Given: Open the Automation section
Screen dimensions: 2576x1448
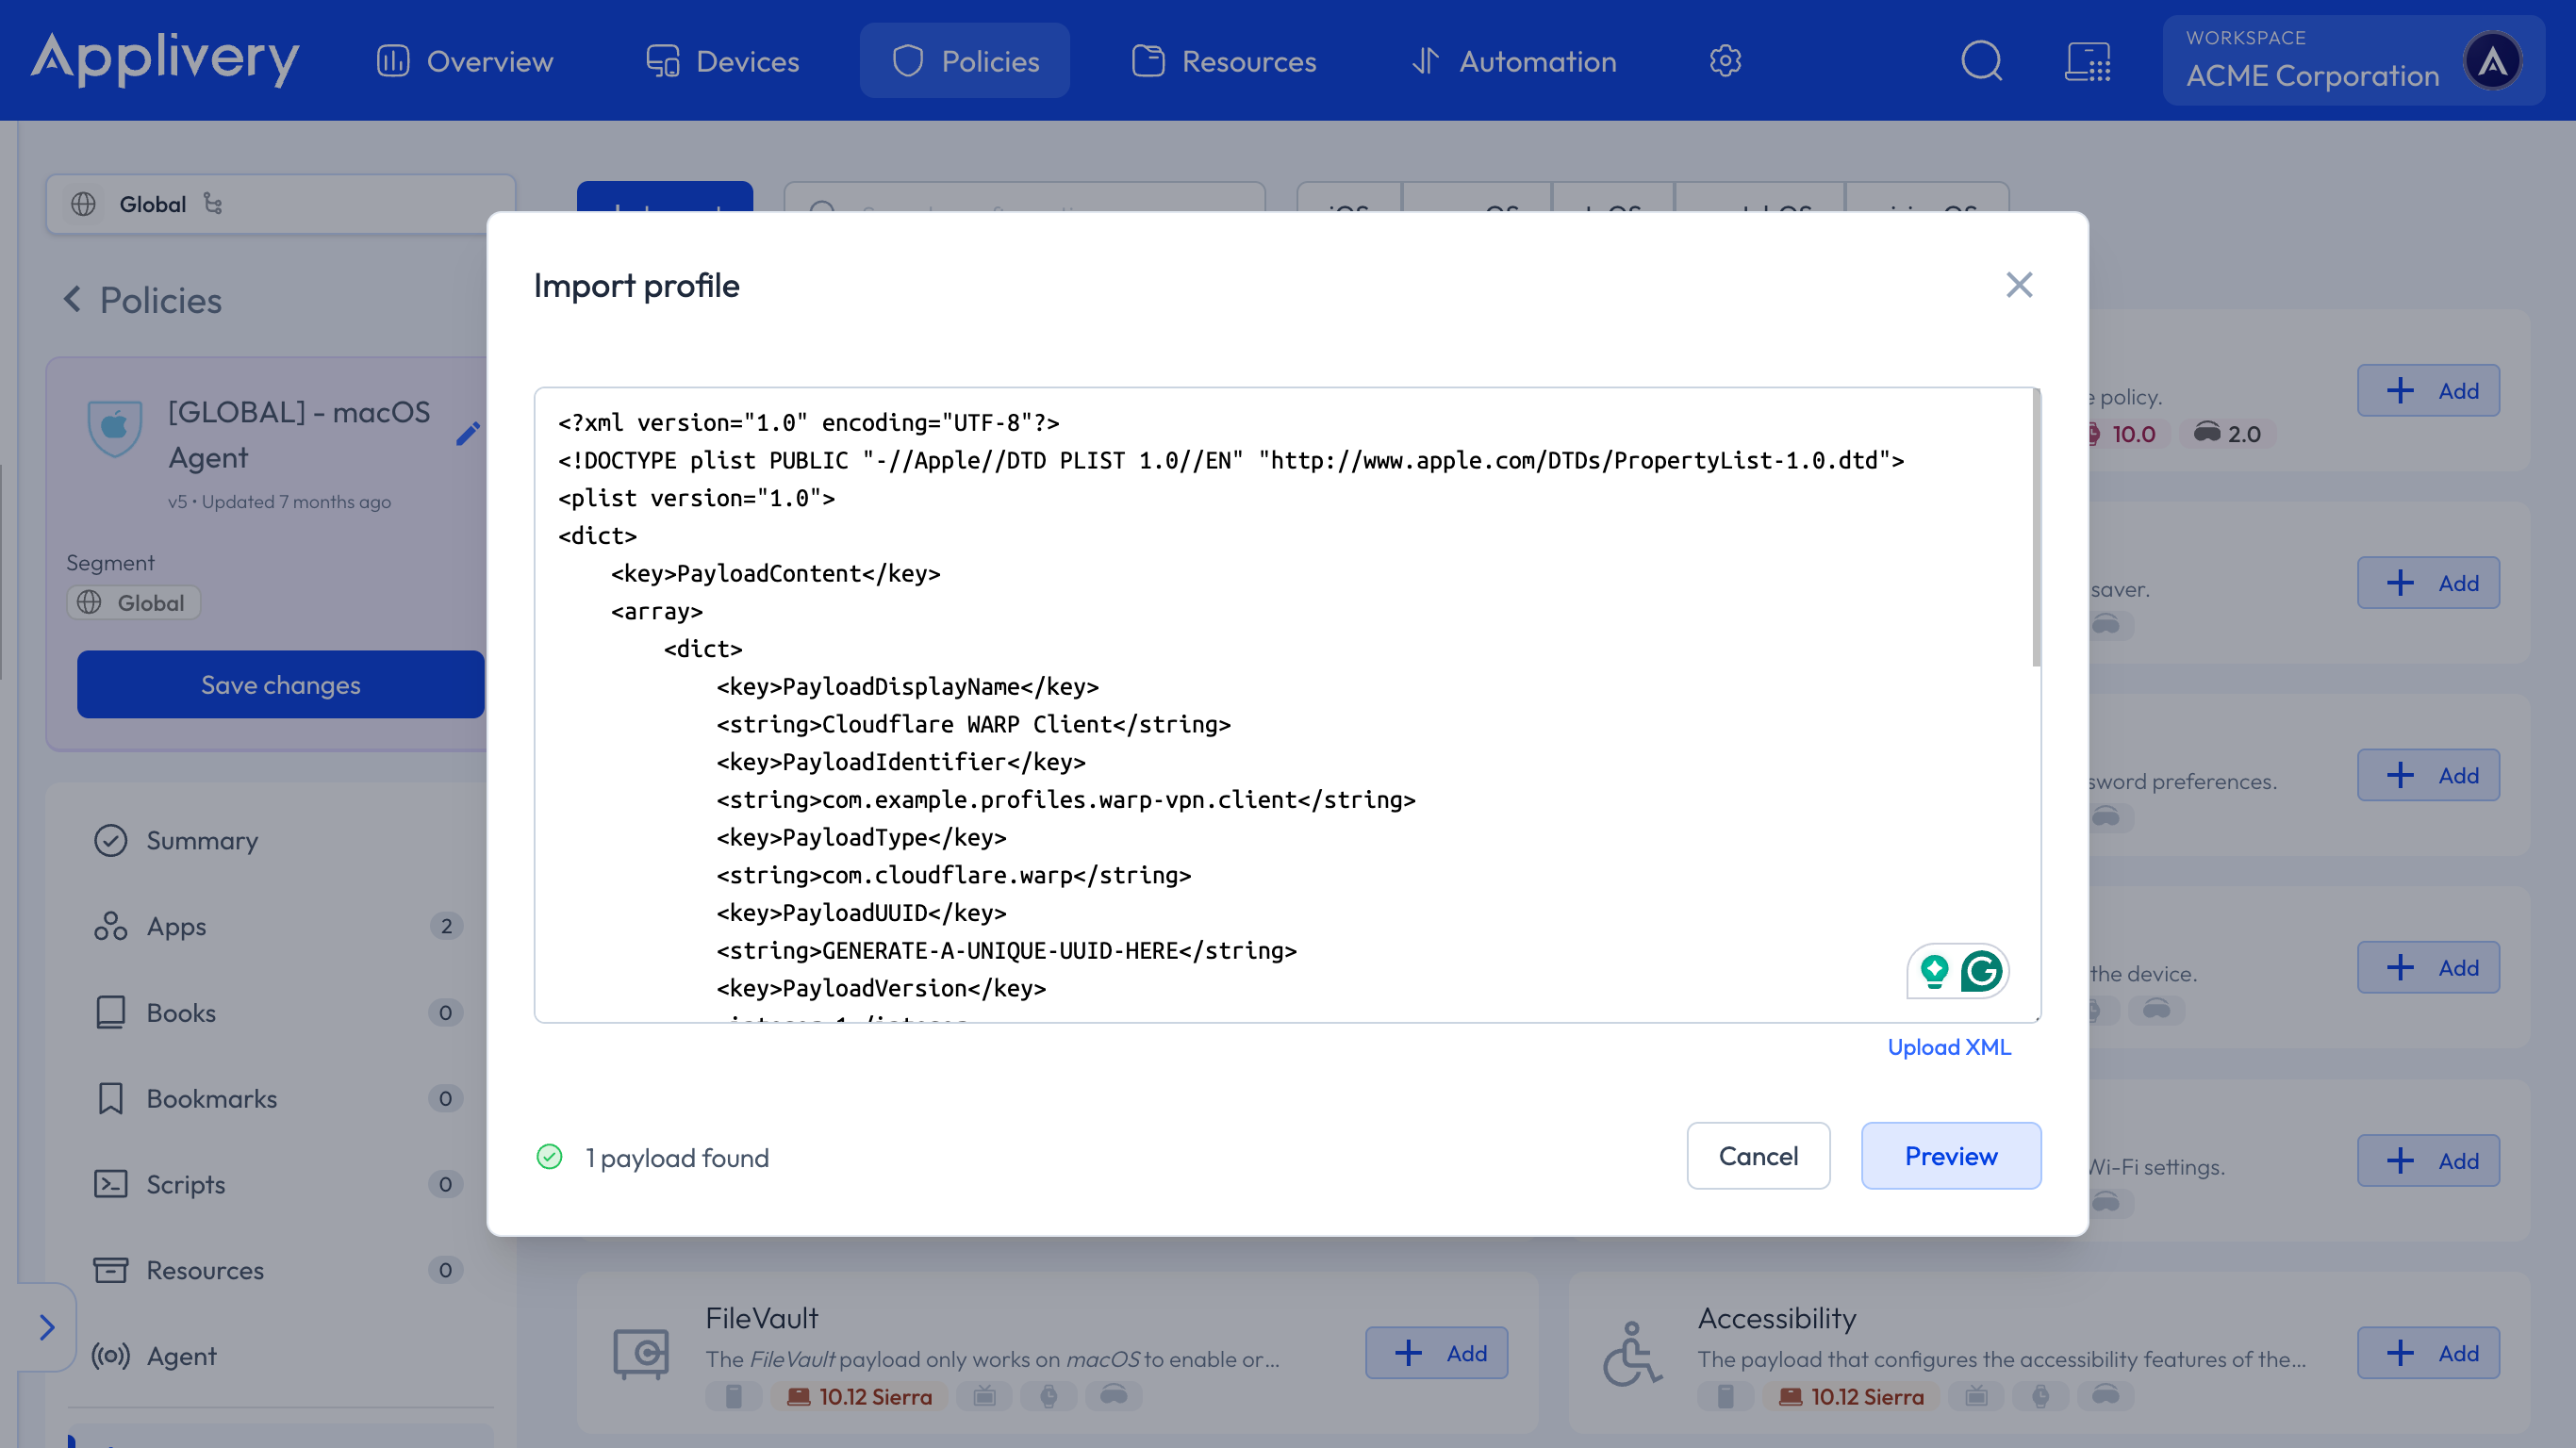Looking at the screenshot, I should (x=1513, y=61).
